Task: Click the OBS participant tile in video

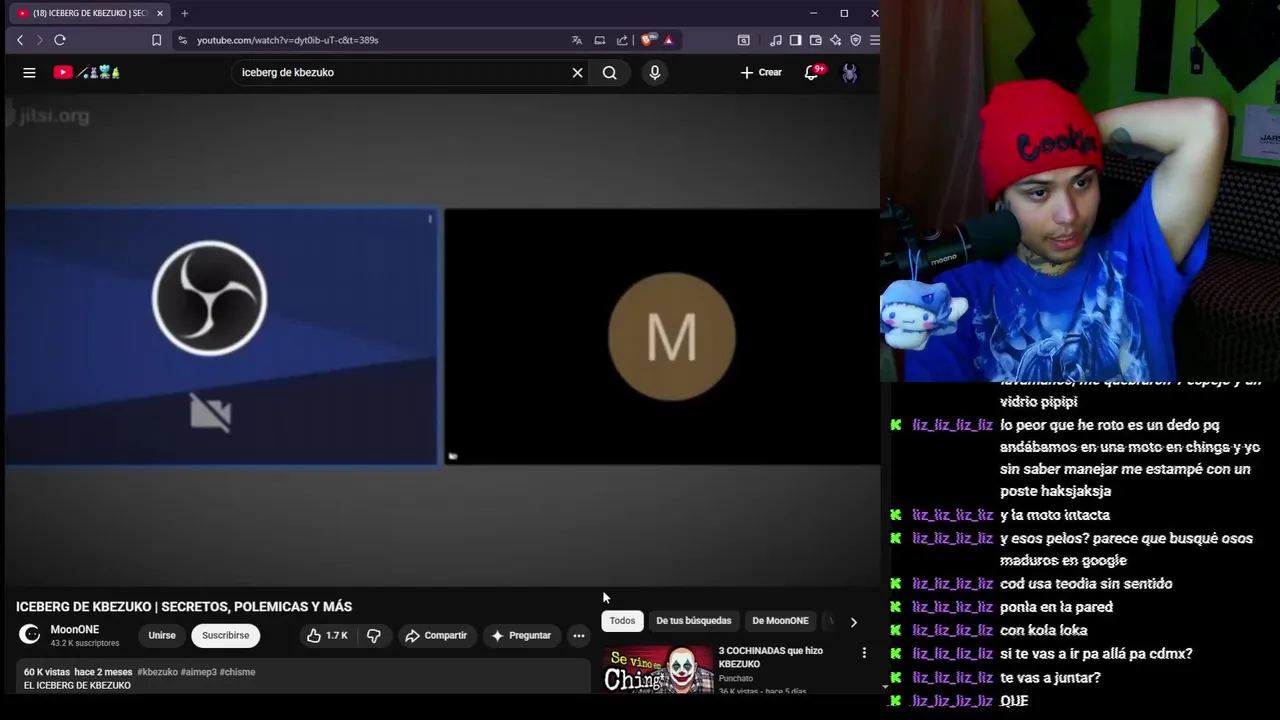Action: coord(221,337)
